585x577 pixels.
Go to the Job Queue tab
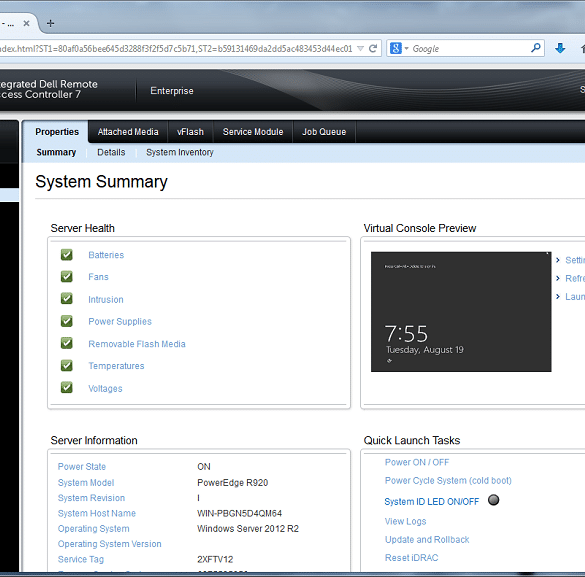(x=324, y=132)
